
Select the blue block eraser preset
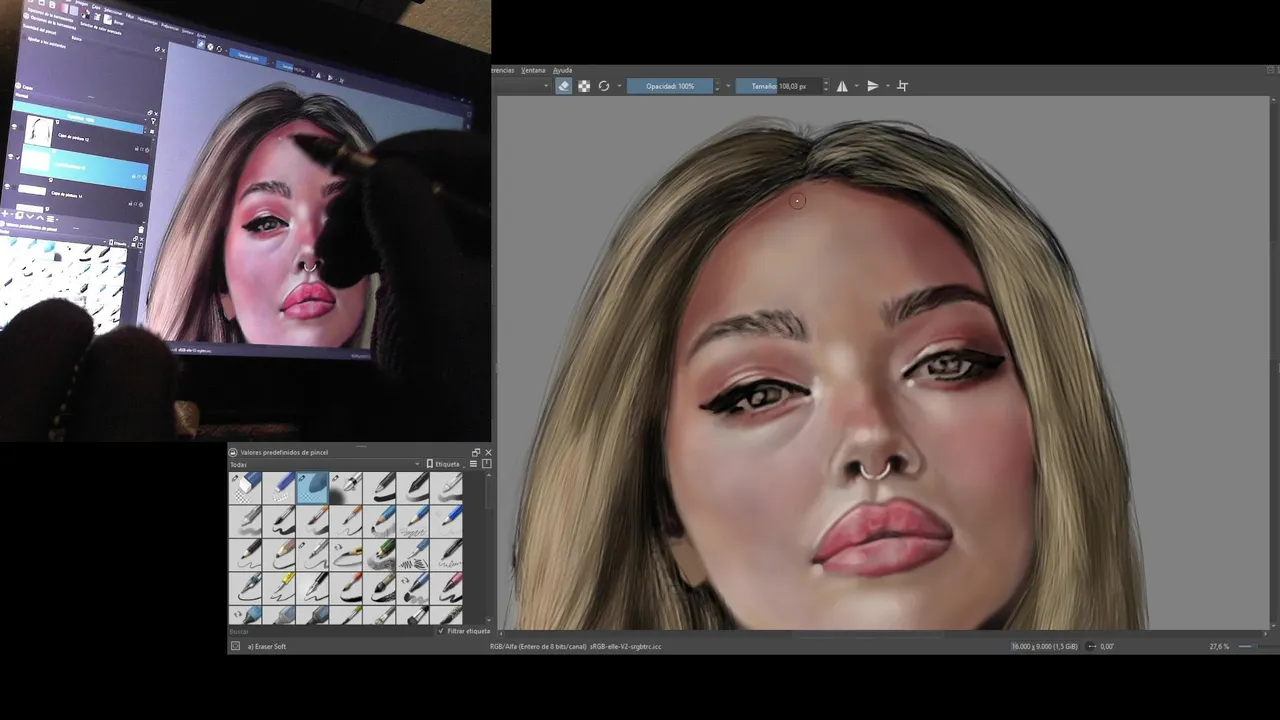[245, 487]
